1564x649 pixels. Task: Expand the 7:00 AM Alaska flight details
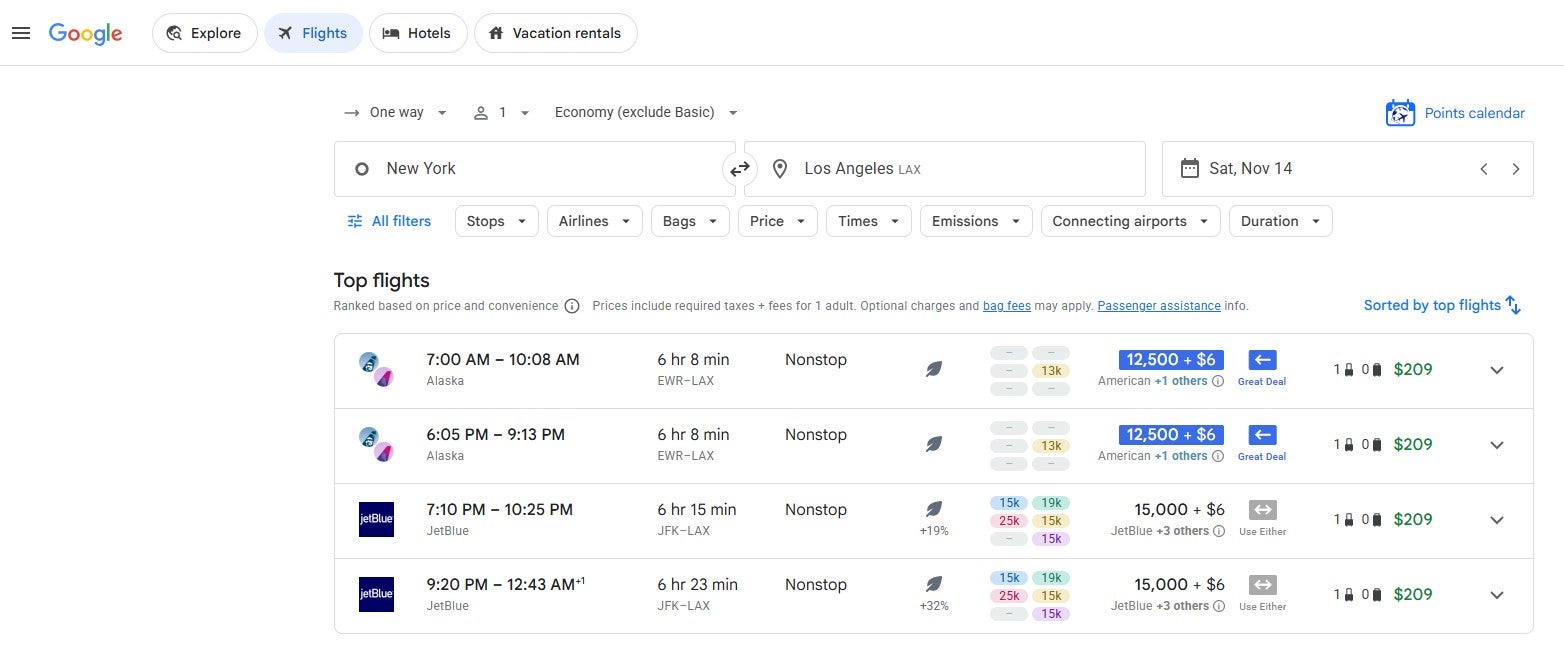click(1496, 370)
